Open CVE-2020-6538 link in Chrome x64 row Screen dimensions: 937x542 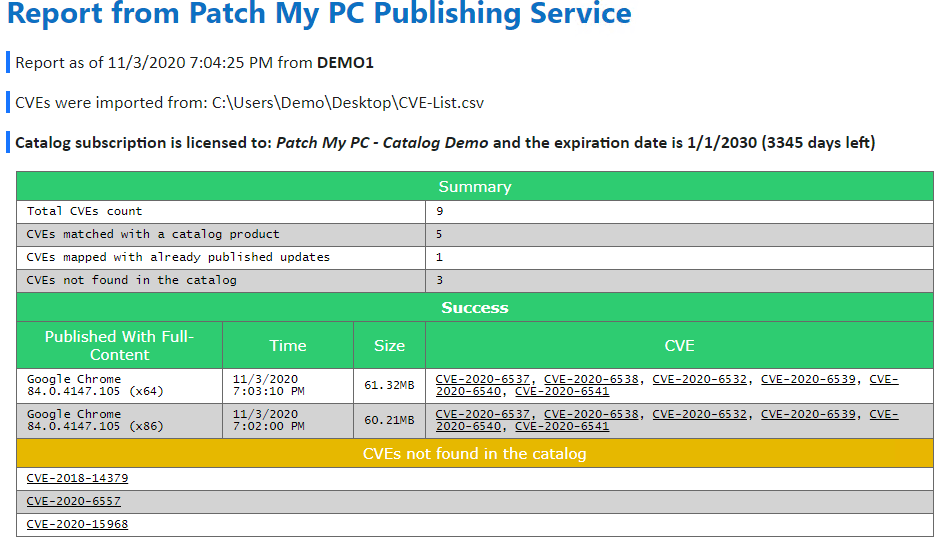[591, 379]
